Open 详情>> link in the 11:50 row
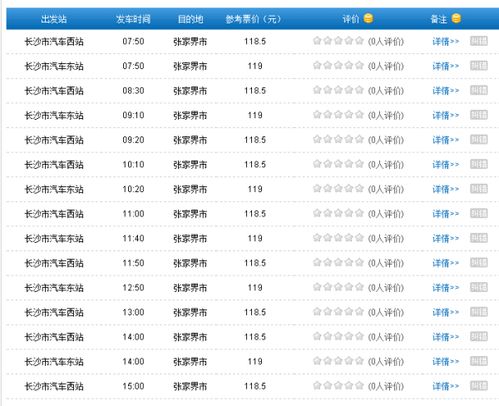 [x=446, y=263]
